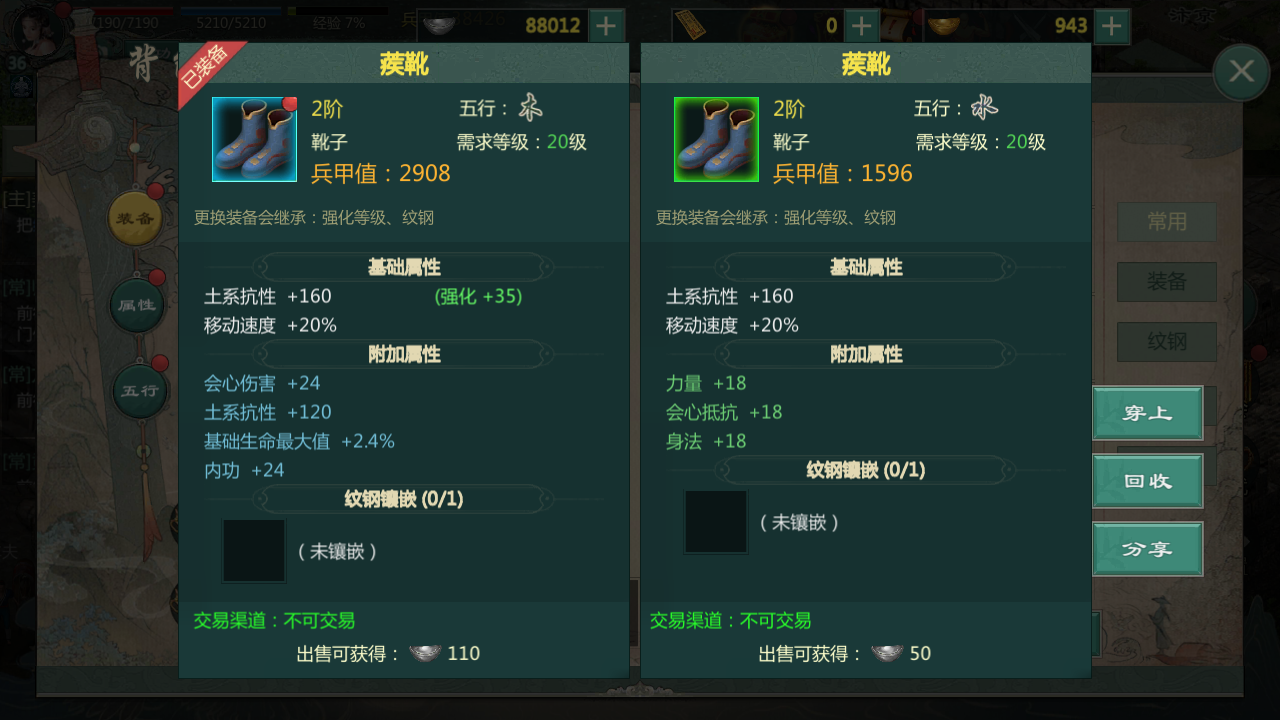The height and width of the screenshot is (720, 1280).
Task: Add tickets with plus button beside 0
Action: point(862,26)
